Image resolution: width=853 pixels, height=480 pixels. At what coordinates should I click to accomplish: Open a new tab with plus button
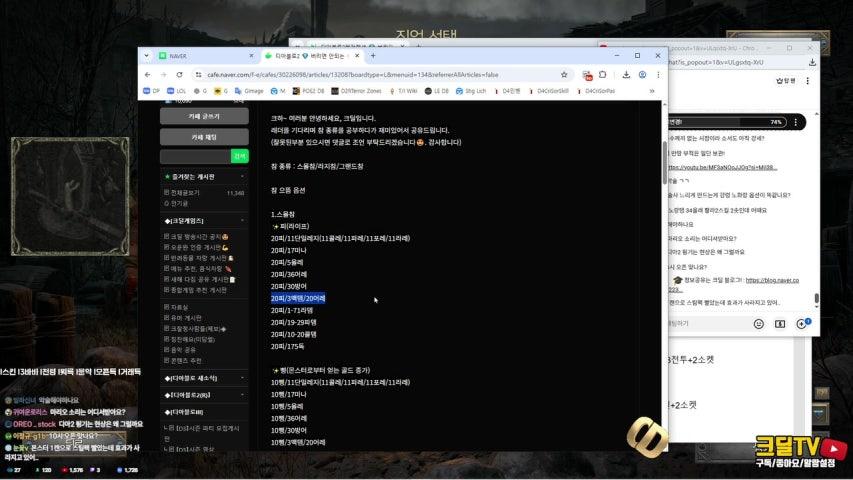(373, 56)
